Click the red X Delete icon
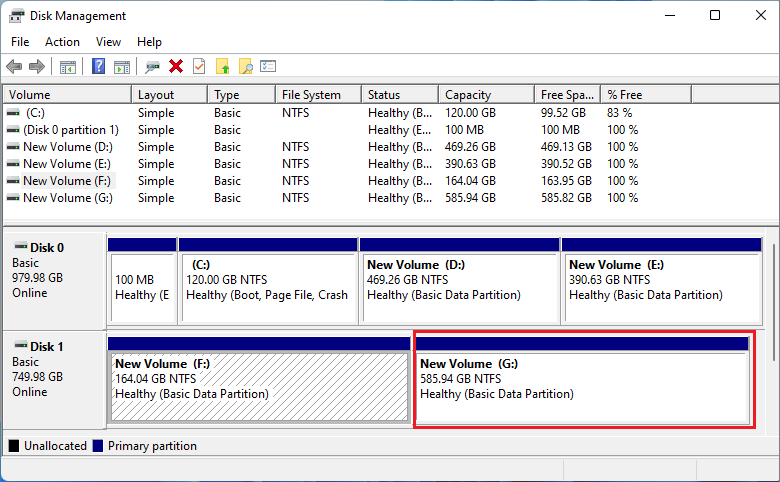 176,67
